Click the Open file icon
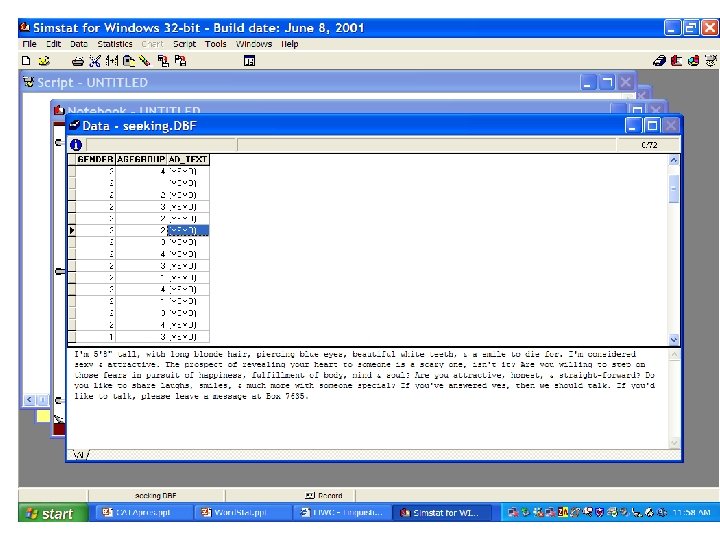Screen dimensions: 720x540 (44, 61)
